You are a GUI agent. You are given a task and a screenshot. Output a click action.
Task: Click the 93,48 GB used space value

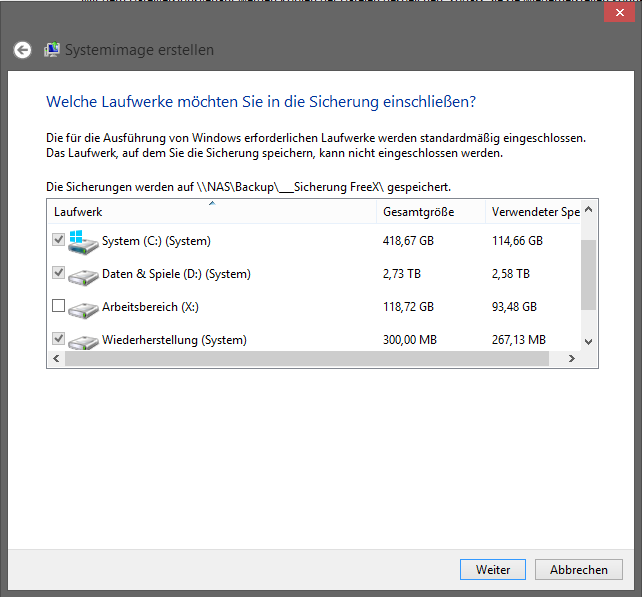(x=514, y=307)
